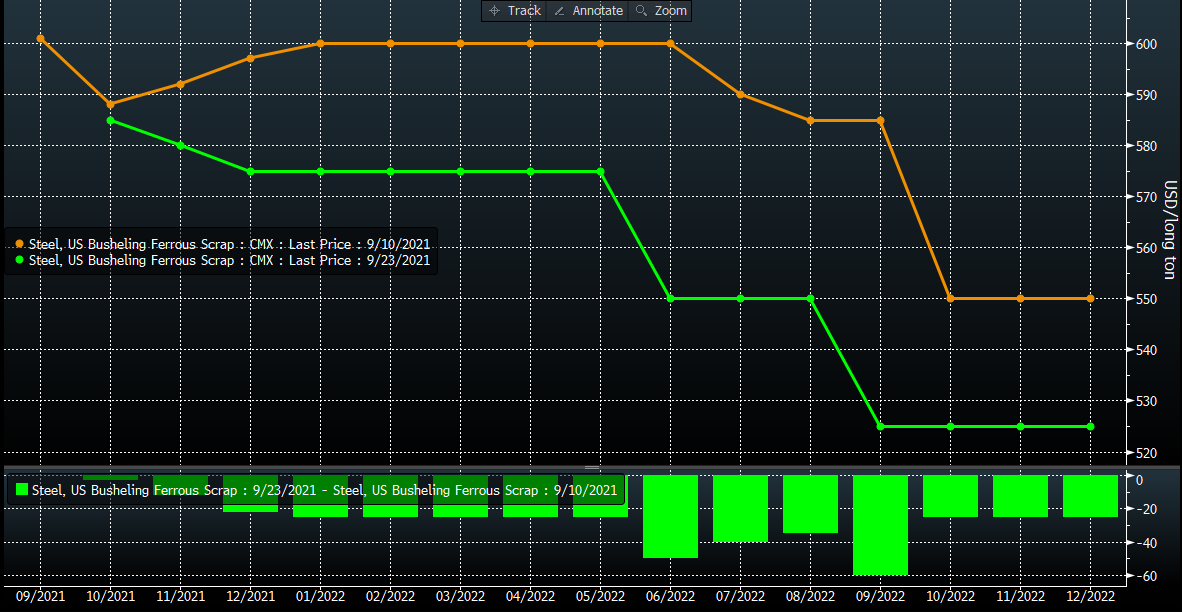
Task: Click the green data point at 09/2022
Action: pos(880,427)
